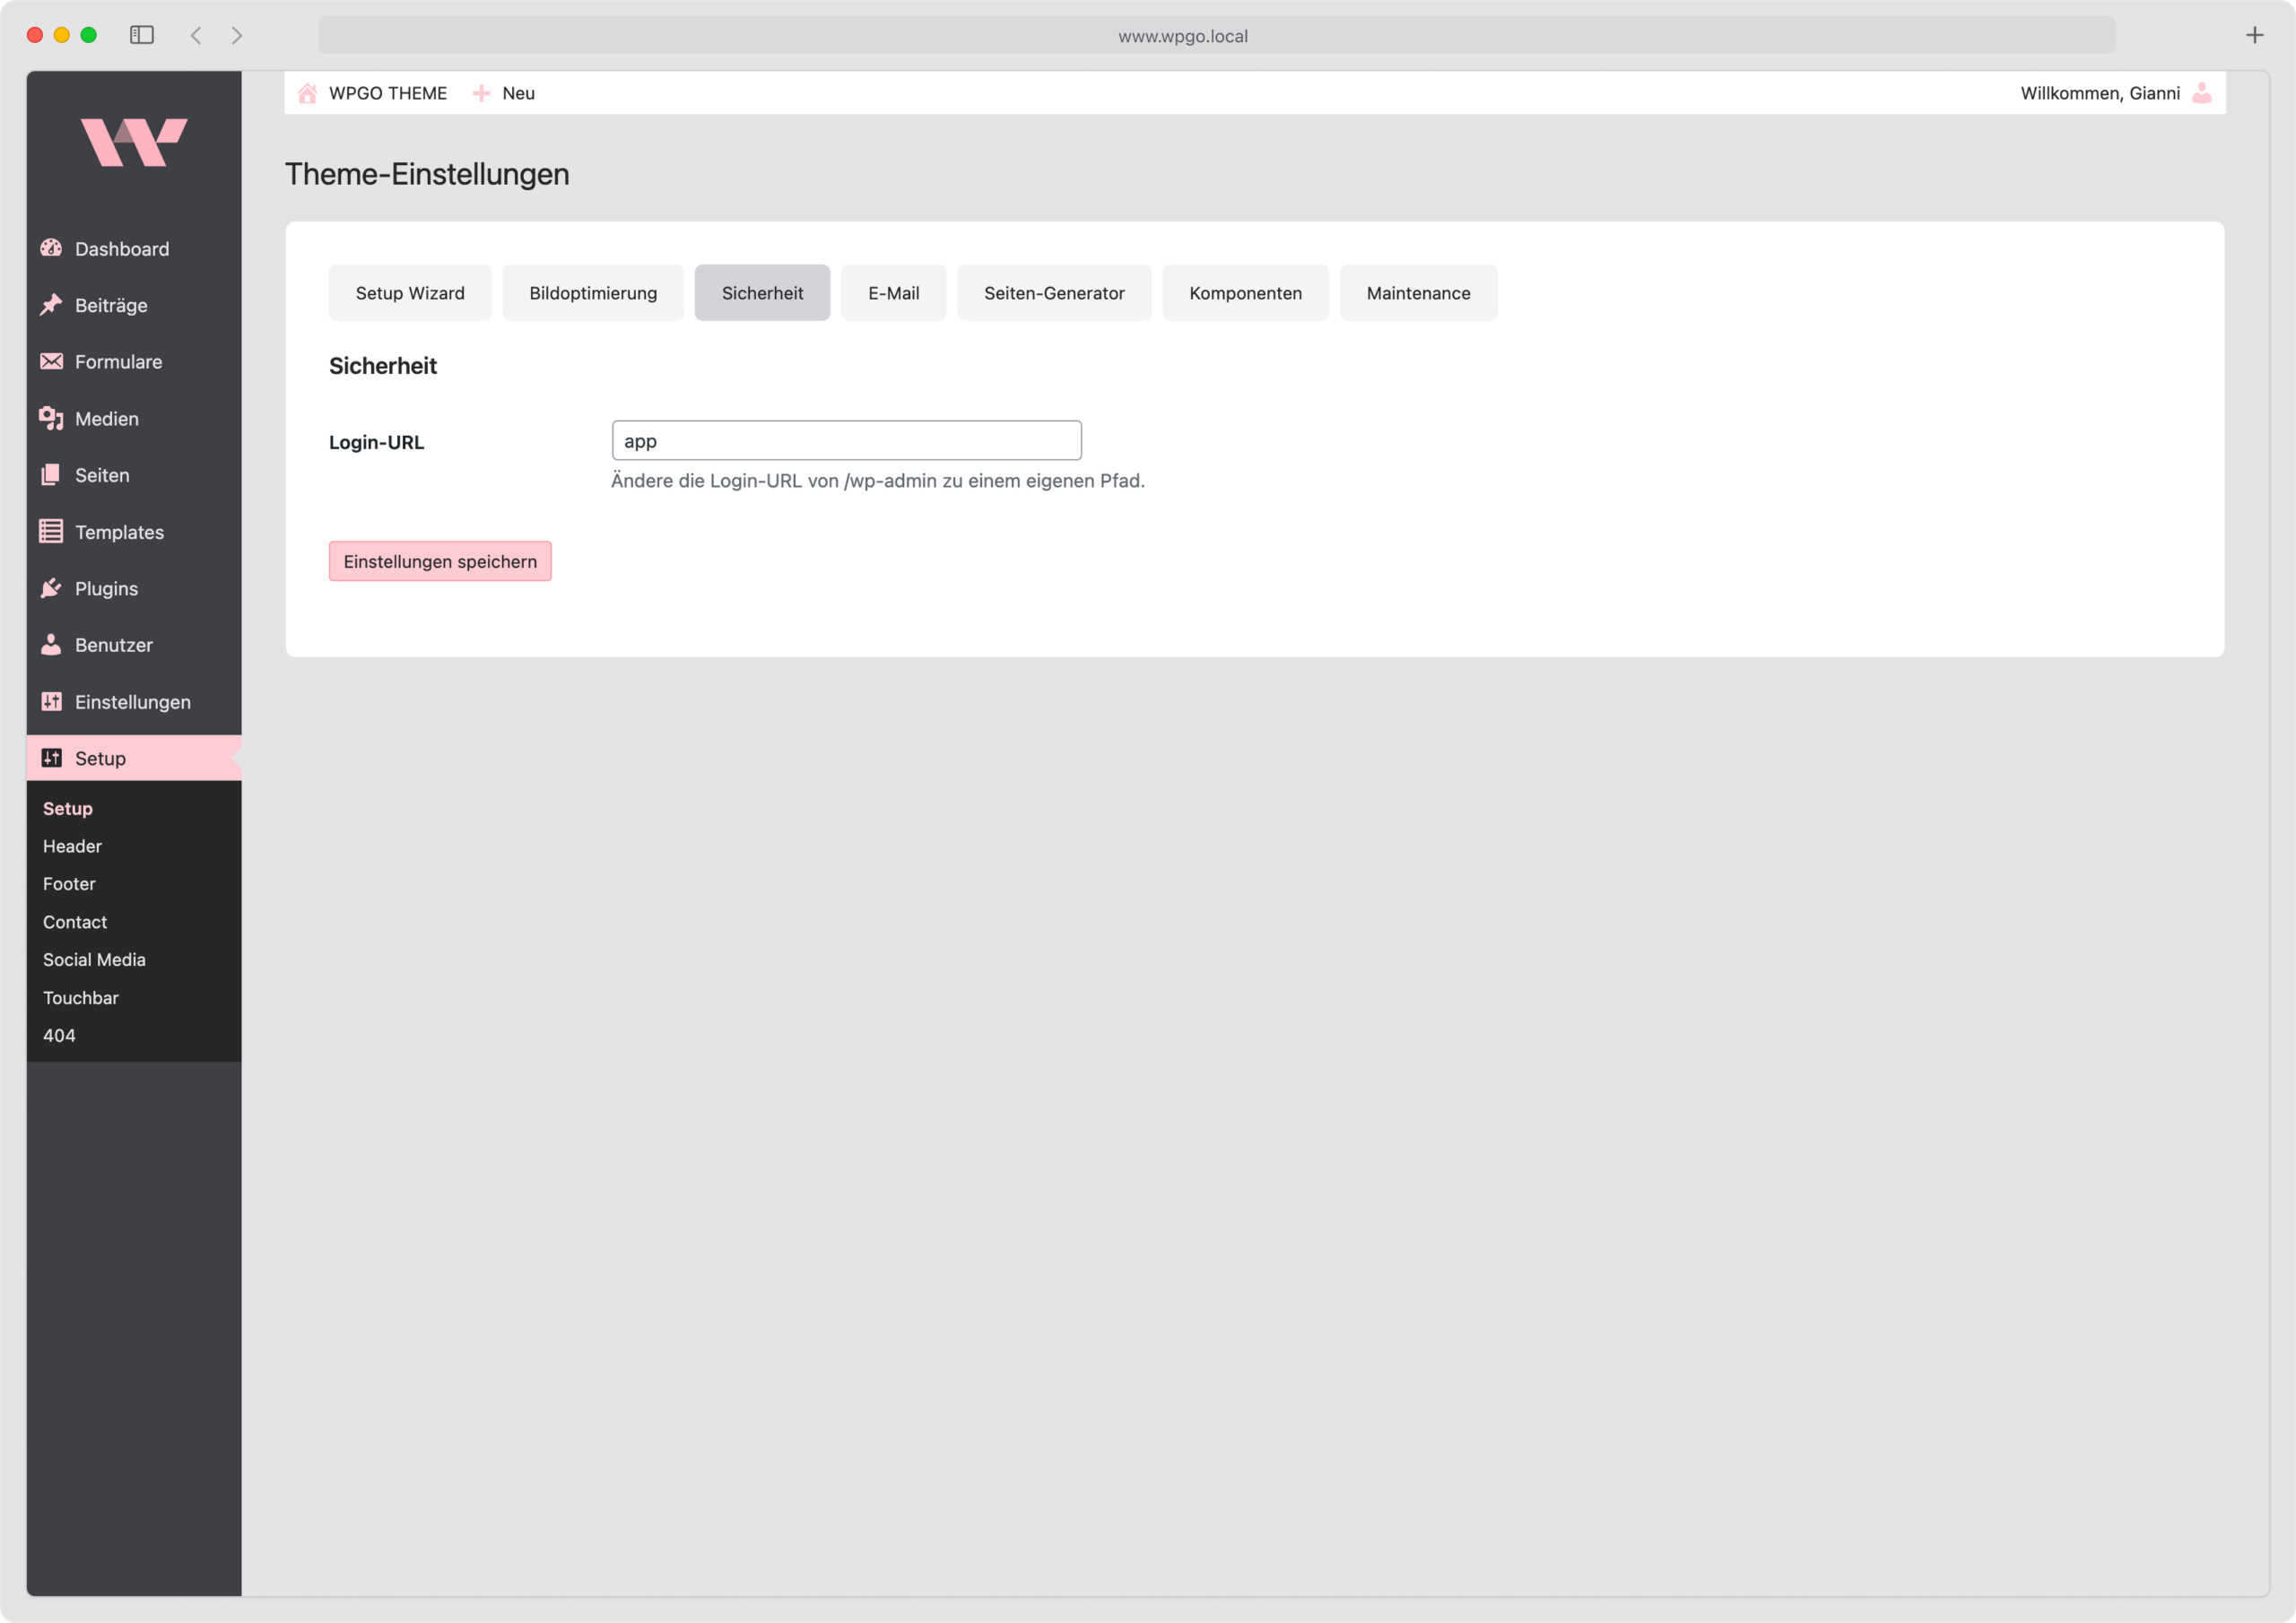Open the site via the WPGO THEME home icon
2296x1623 pixels.
[307, 92]
